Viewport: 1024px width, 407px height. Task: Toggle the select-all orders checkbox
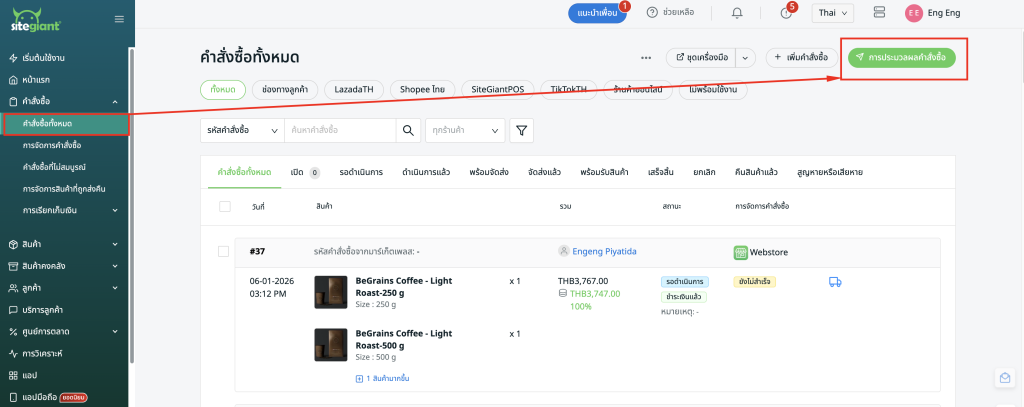(x=224, y=206)
